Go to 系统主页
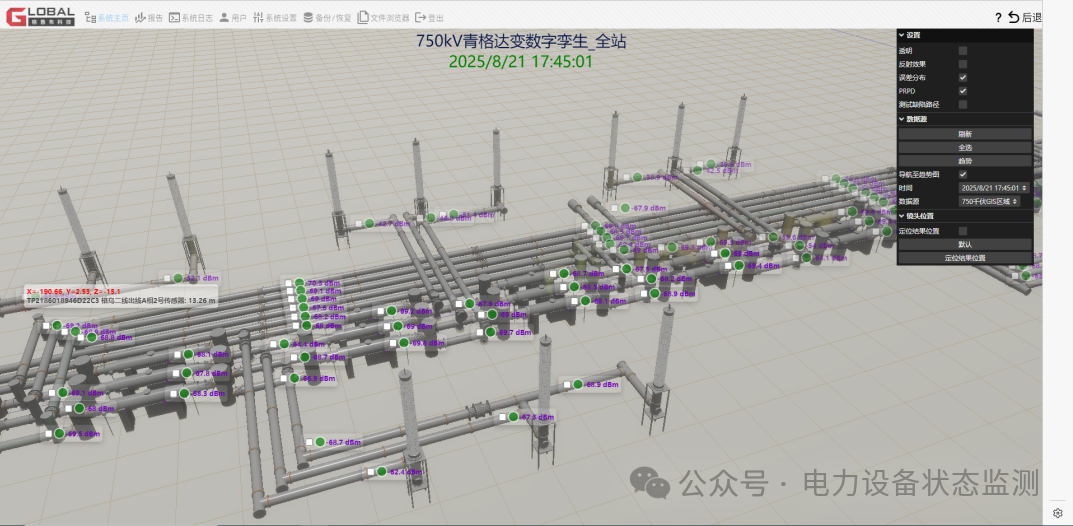This screenshot has height=526, width=1073. pyautogui.click(x=106, y=18)
